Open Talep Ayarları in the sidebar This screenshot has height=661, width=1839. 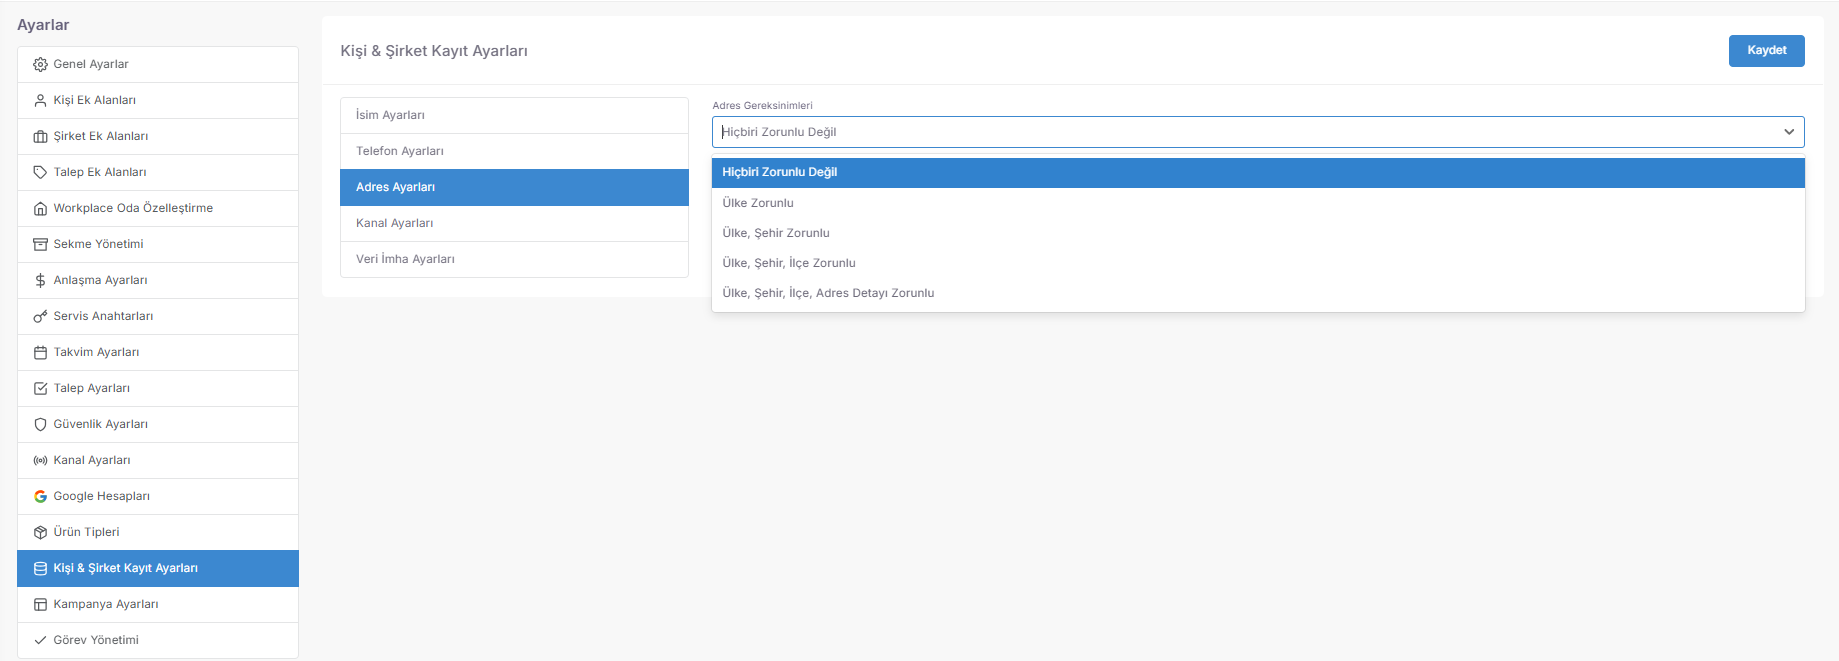pos(158,388)
